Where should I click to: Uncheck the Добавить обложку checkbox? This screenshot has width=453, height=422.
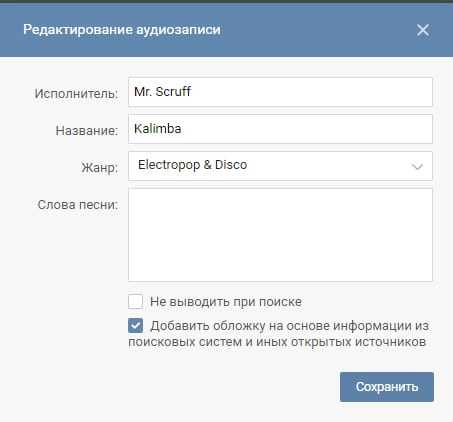point(135,325)
